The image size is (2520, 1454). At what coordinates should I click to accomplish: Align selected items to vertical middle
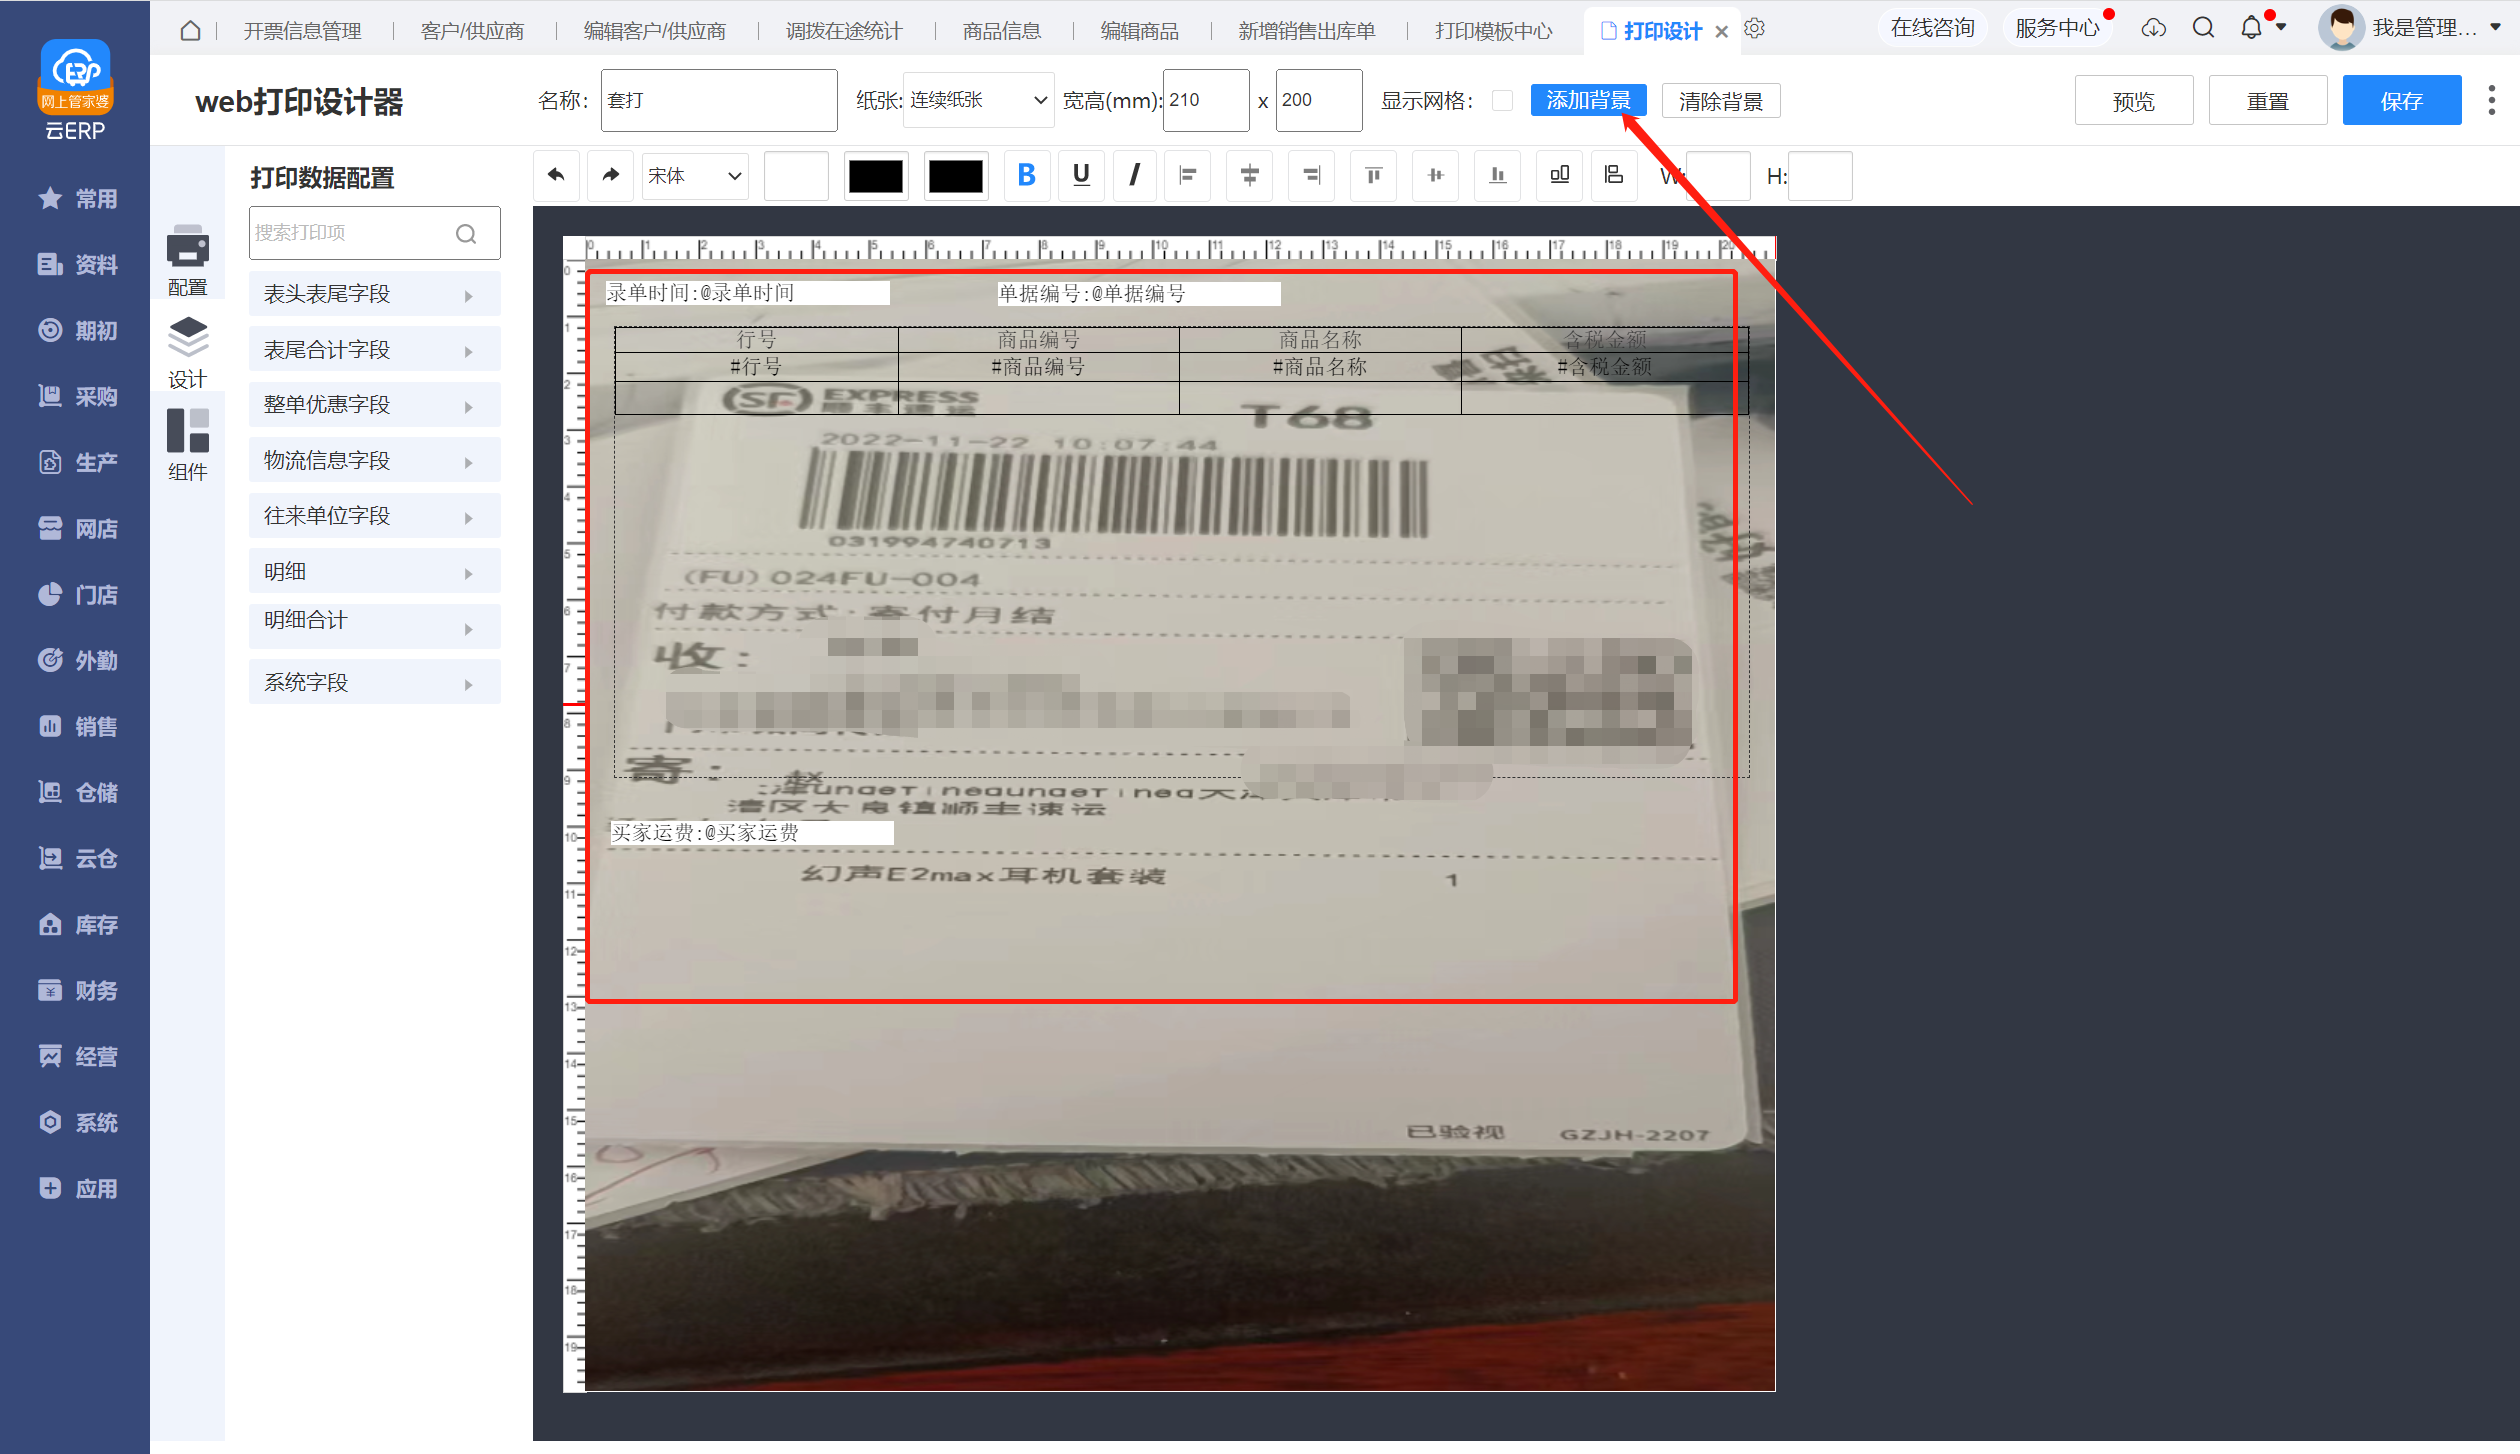pyautogui.click(x=1436, y=175)
